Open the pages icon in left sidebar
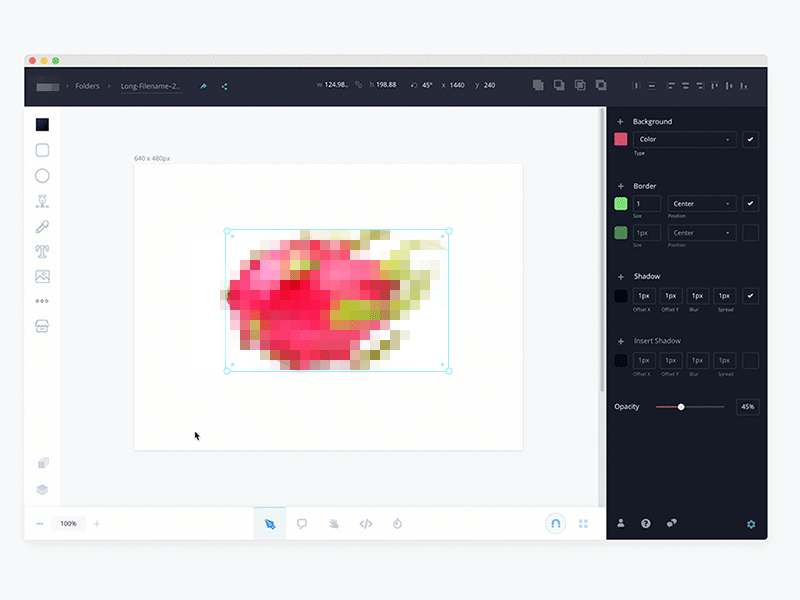This screenshot has width=800, height=600. point(43,463)
